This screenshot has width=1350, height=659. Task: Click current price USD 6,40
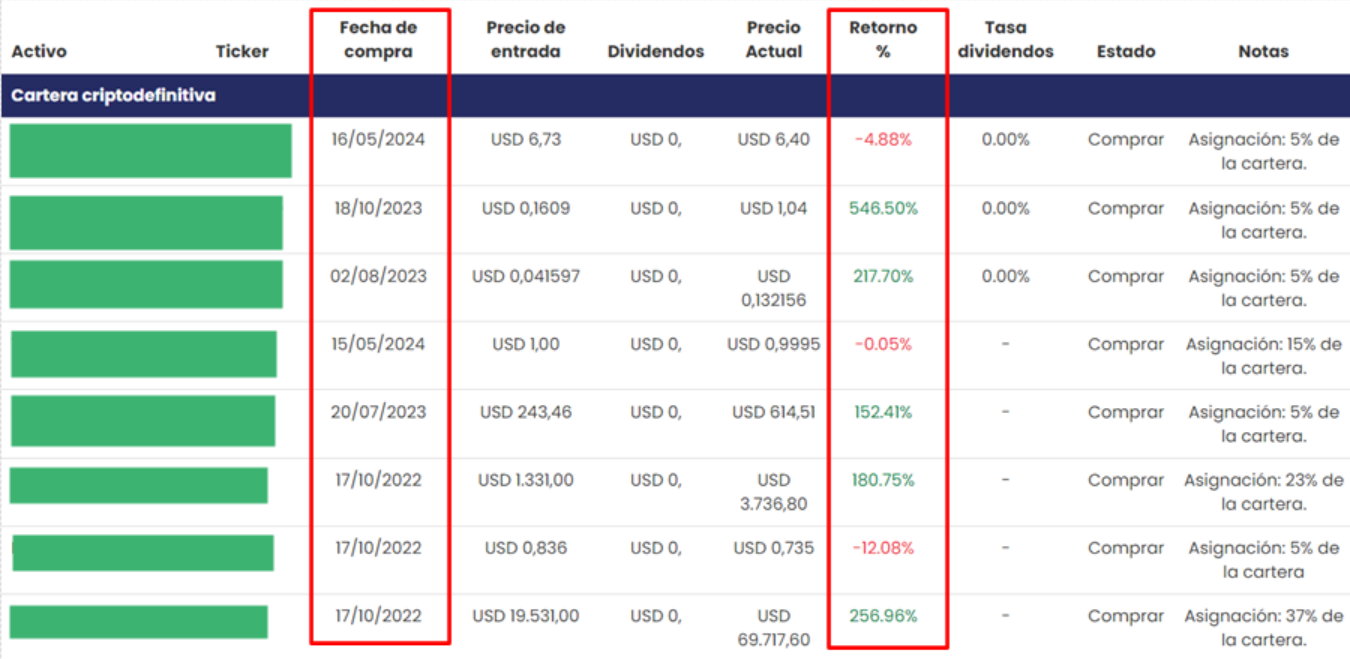pyautogui.click(x=774, y=139)
